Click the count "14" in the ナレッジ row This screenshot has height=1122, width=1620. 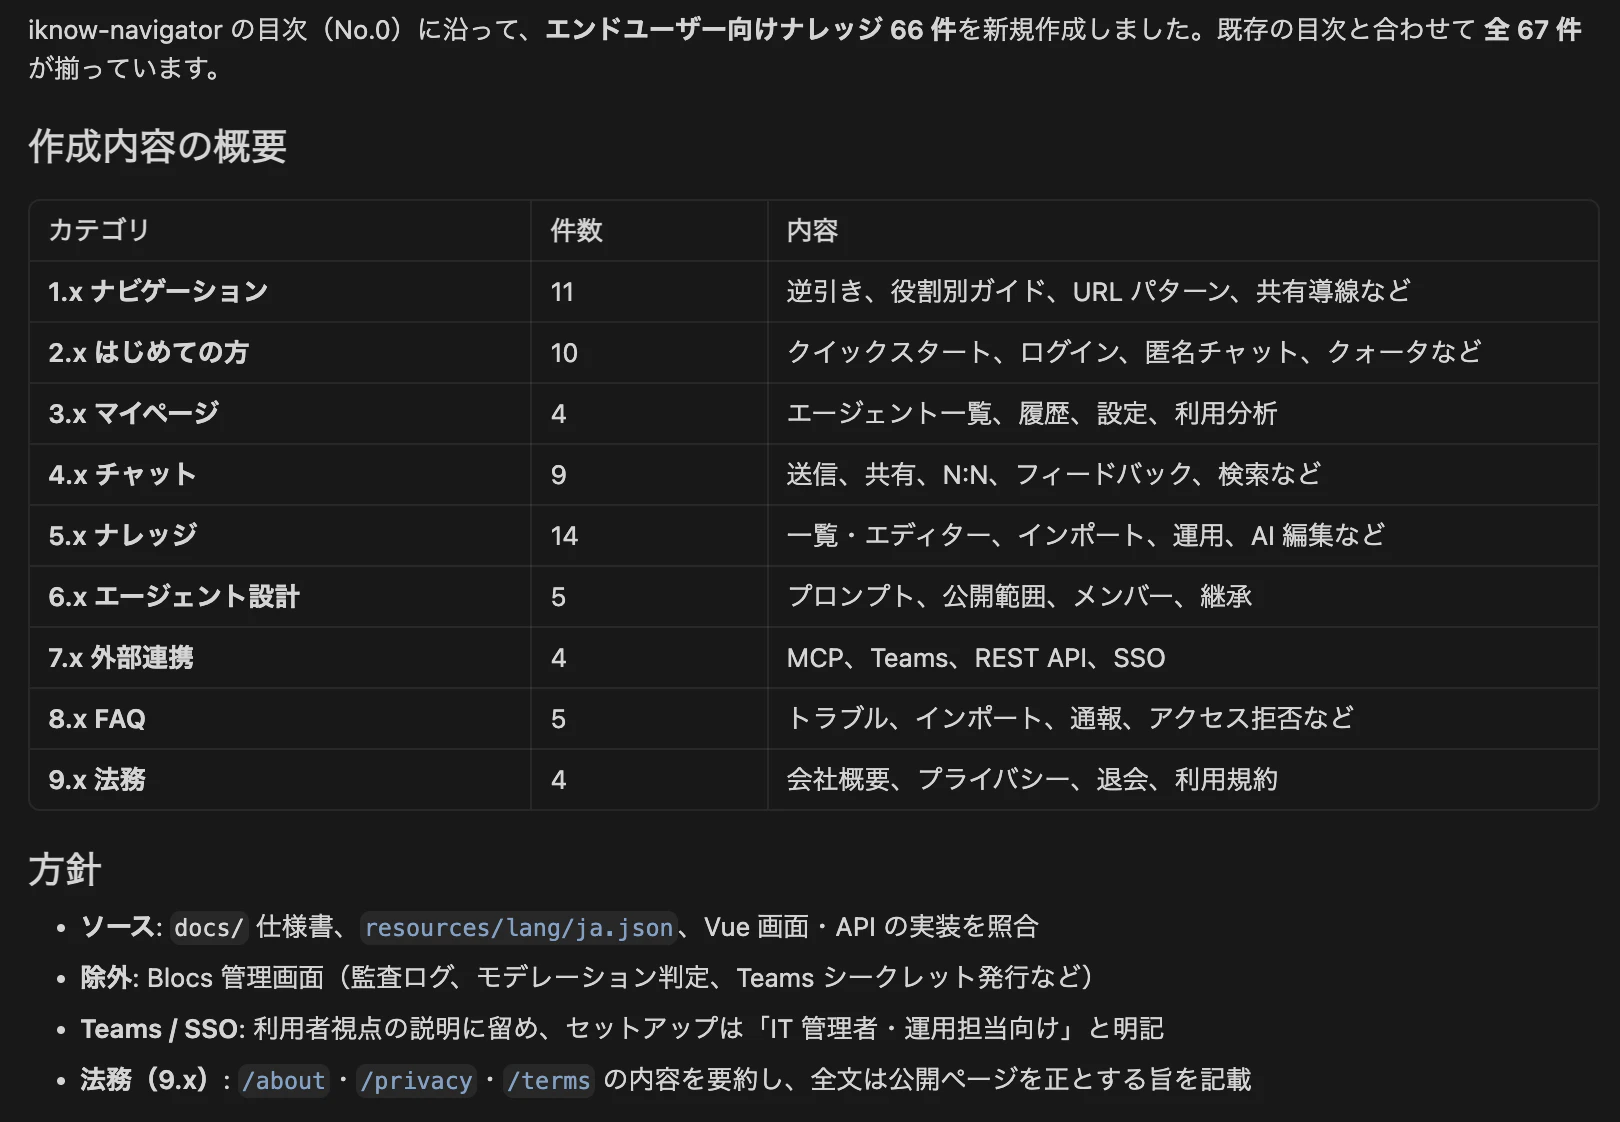pos(564,536)
